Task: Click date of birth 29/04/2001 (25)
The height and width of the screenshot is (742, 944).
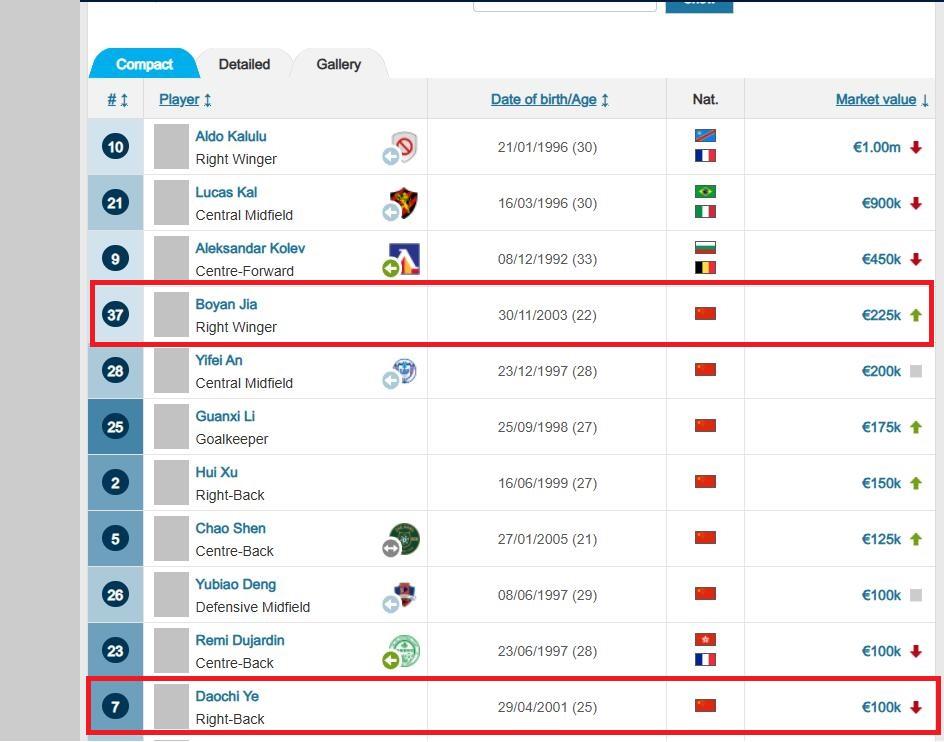Action: tap(547, 707)
